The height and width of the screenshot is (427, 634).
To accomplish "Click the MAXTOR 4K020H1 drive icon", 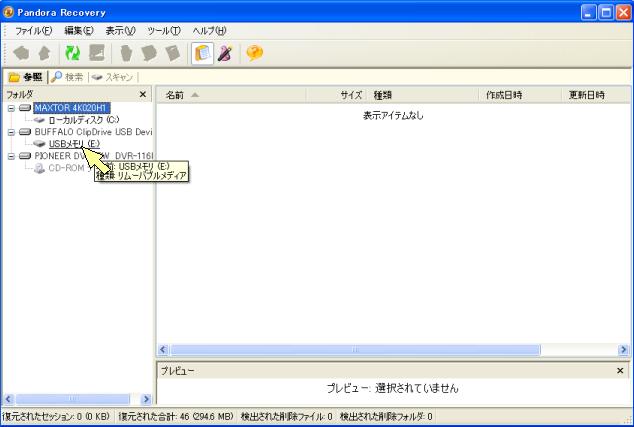I will click(x=25, y=108).
